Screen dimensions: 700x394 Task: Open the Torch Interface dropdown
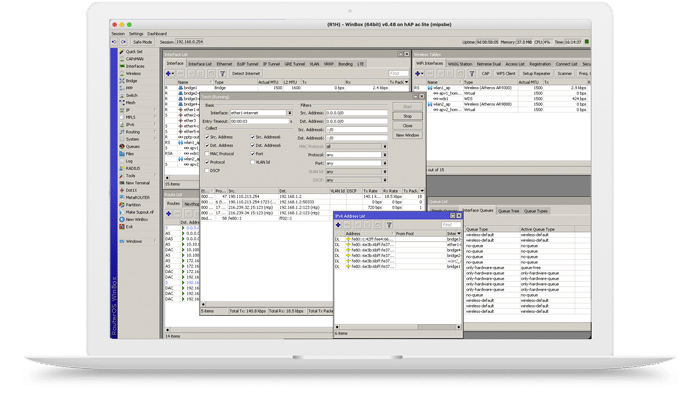click(290, 113)
